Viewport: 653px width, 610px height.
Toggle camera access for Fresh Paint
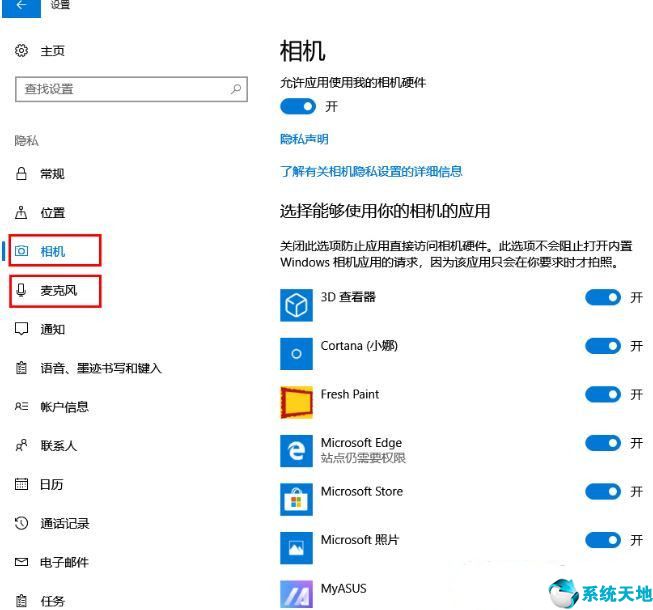tap(603, 394)
